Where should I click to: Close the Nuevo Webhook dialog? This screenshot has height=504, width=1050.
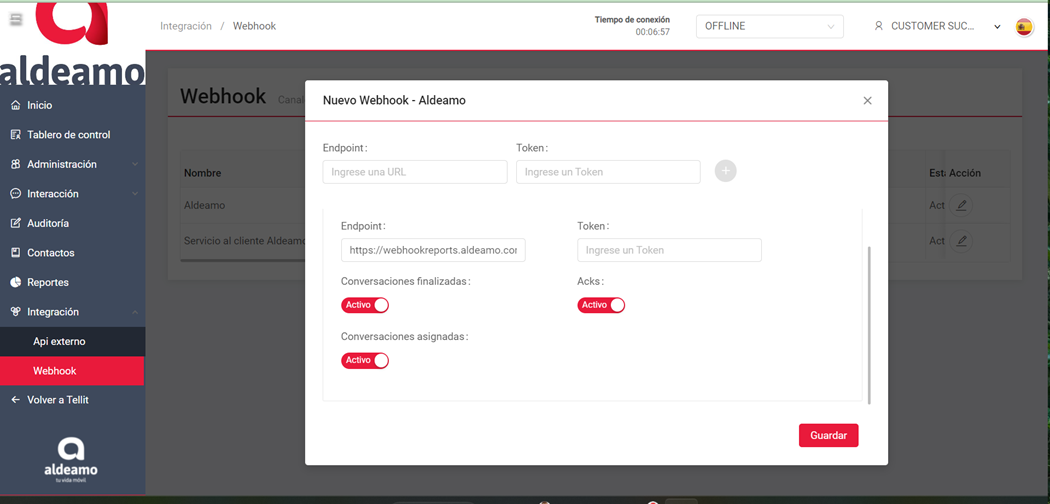pyautogui.click(x=867, y=100)
